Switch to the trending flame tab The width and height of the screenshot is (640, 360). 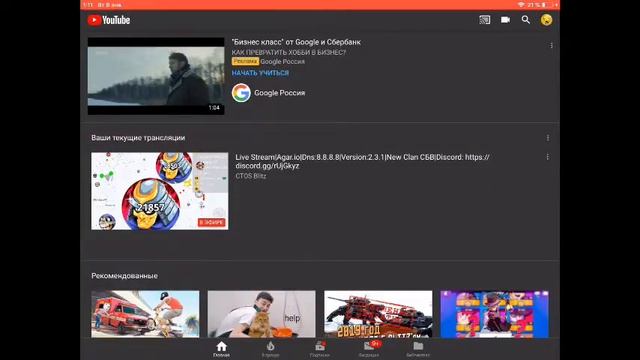pos(270,349)
